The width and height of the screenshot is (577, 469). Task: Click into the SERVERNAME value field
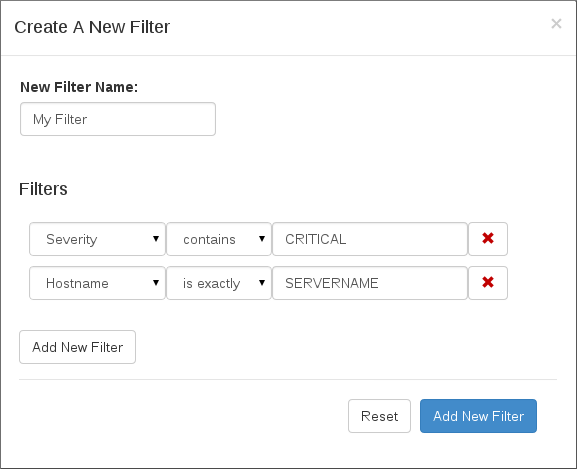point(370,283)
